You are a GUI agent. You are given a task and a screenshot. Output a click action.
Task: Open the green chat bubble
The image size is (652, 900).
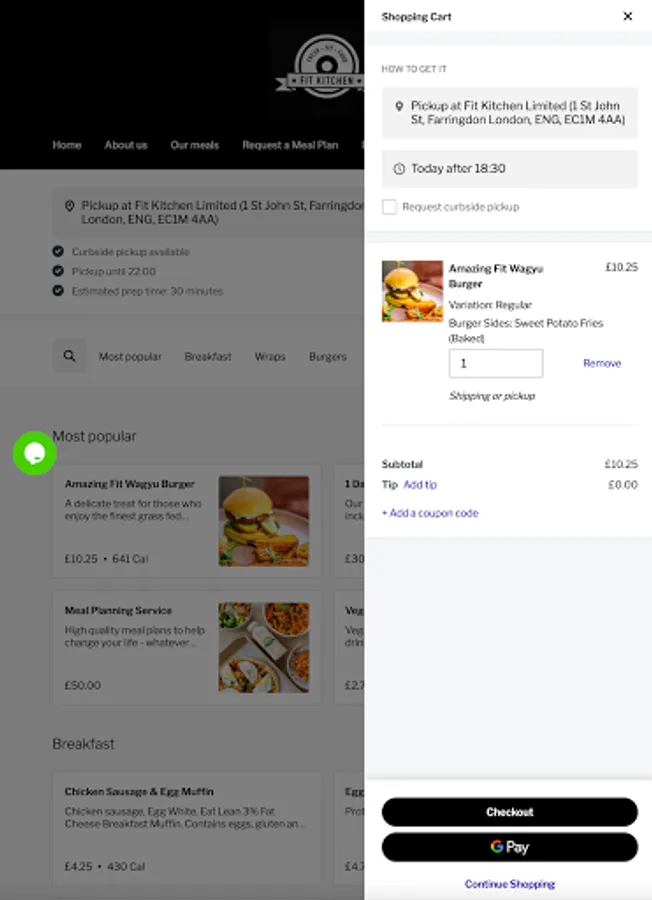[34, 453]
